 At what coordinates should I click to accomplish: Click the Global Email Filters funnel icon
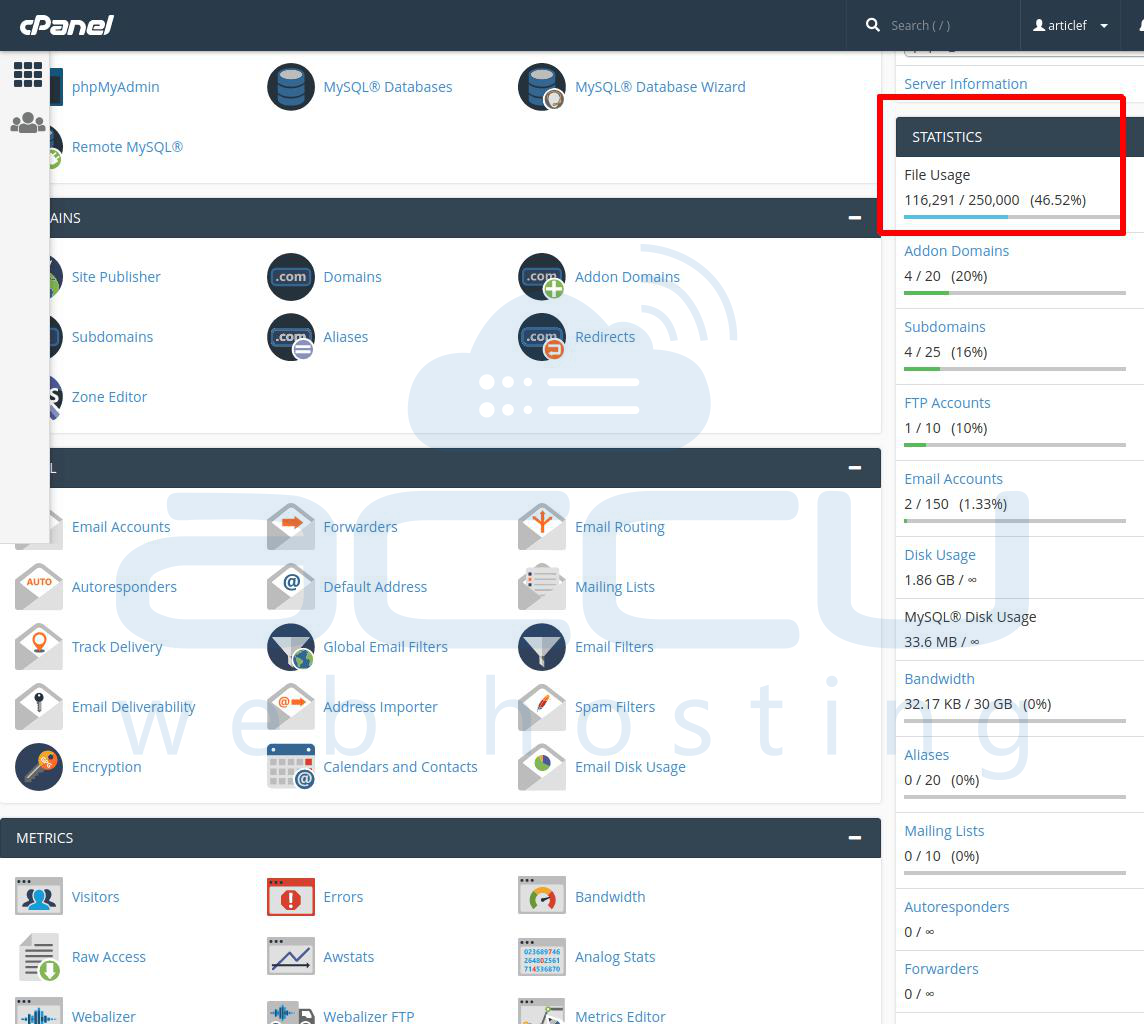pyautogui.click(x=290, y=647)
